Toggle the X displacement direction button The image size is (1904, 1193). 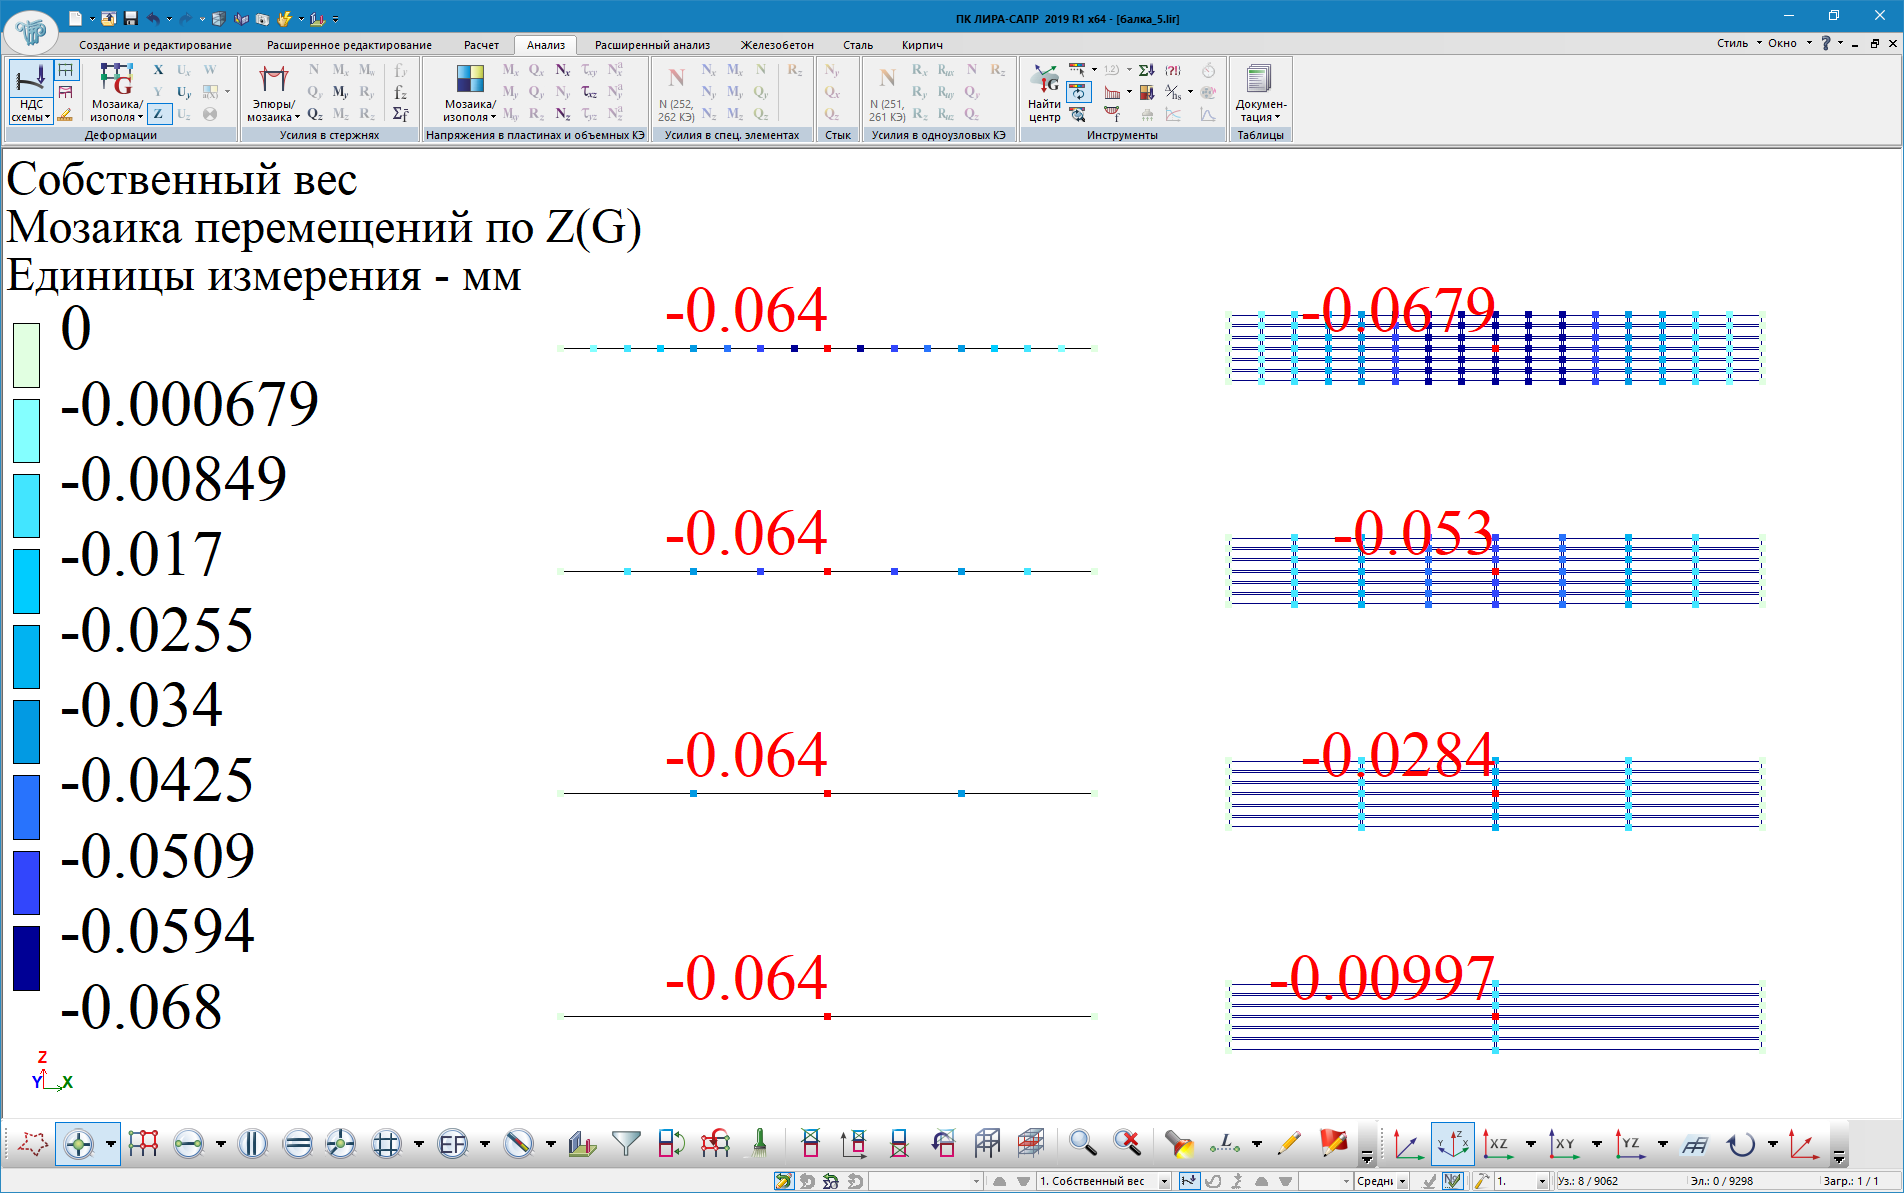click(x=158, y=70)
